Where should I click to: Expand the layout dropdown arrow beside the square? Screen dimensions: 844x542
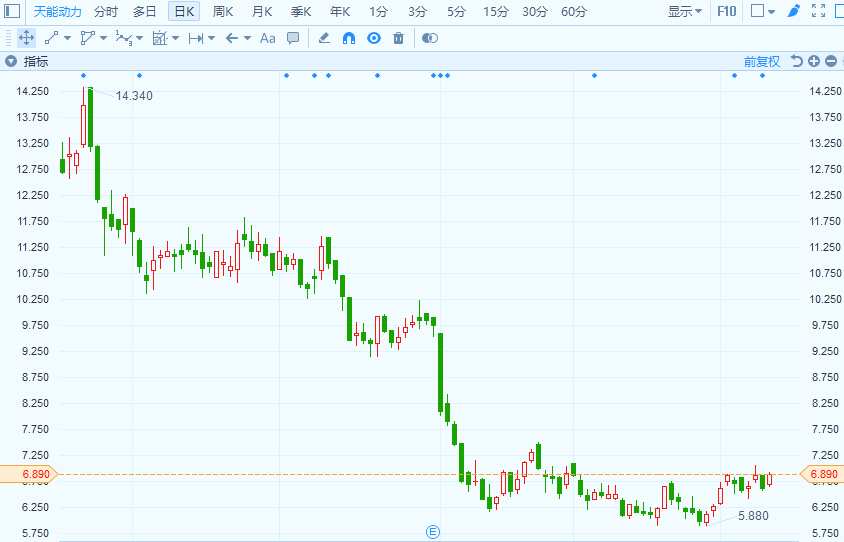click(x=772, y=12)
